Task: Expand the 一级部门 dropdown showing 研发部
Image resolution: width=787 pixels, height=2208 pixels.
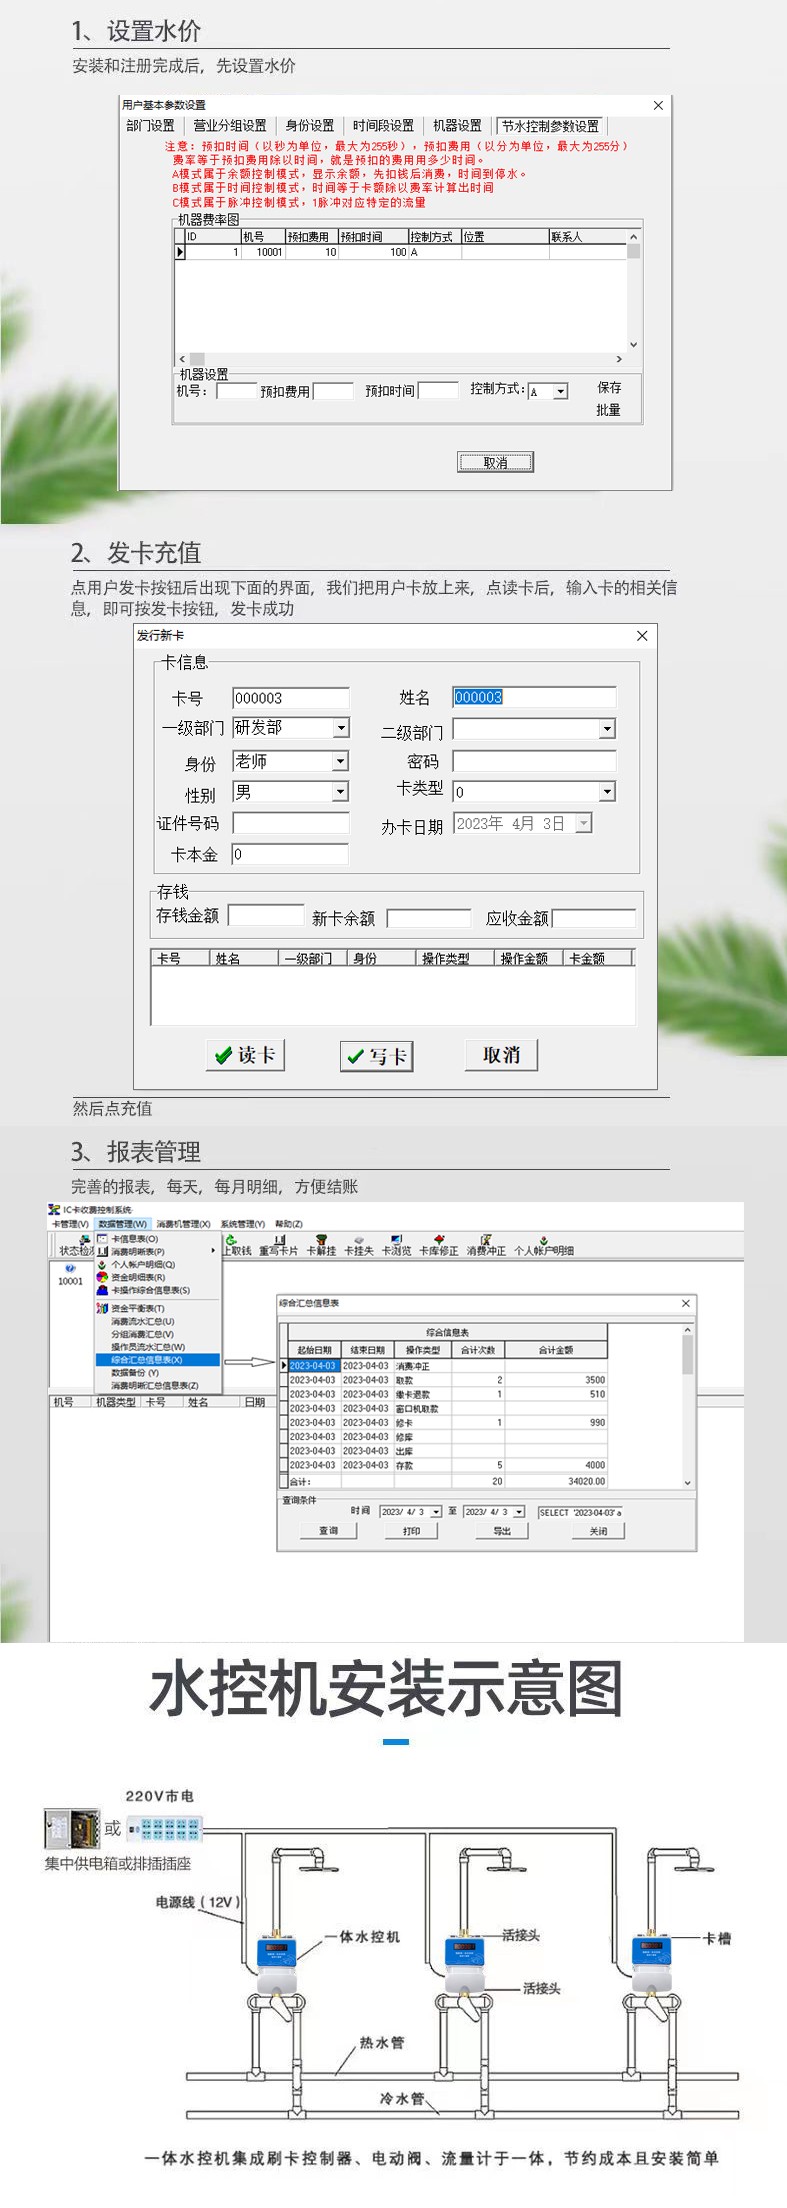Action: [341, 728]
